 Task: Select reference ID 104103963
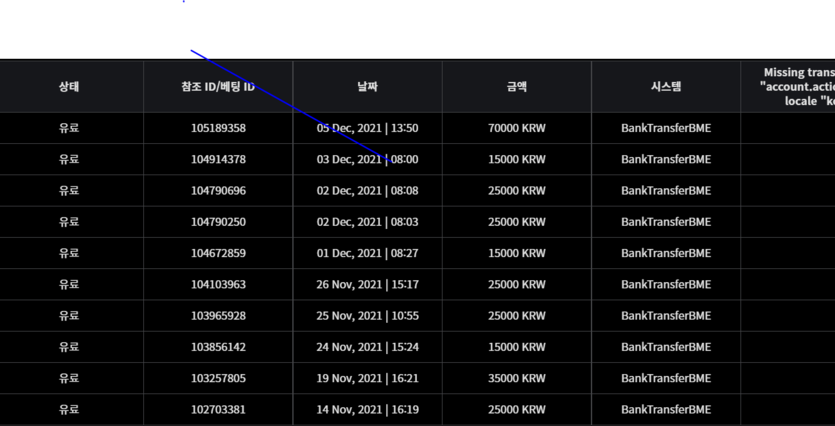pyautogui.click(x=218, y=284)
